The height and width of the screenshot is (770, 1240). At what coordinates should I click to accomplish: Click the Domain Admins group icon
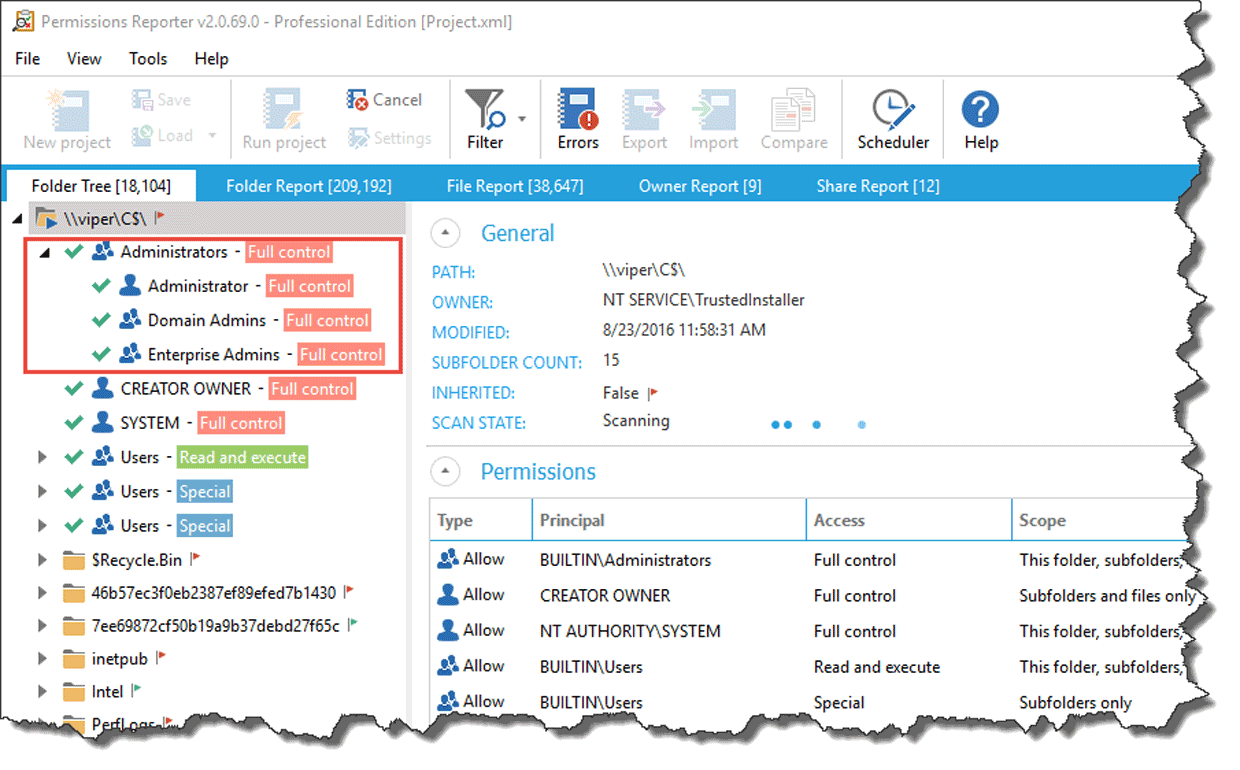(129, 320)
